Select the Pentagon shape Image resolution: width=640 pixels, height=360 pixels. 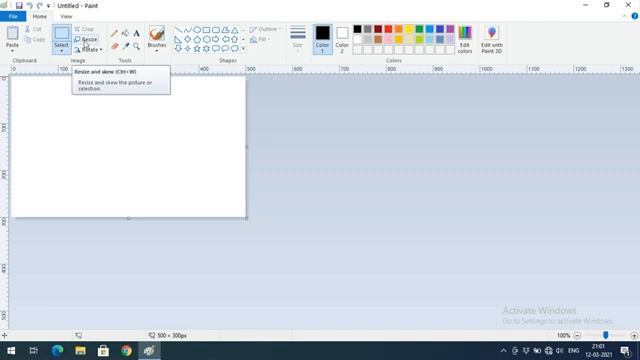[x=197, y=40]
